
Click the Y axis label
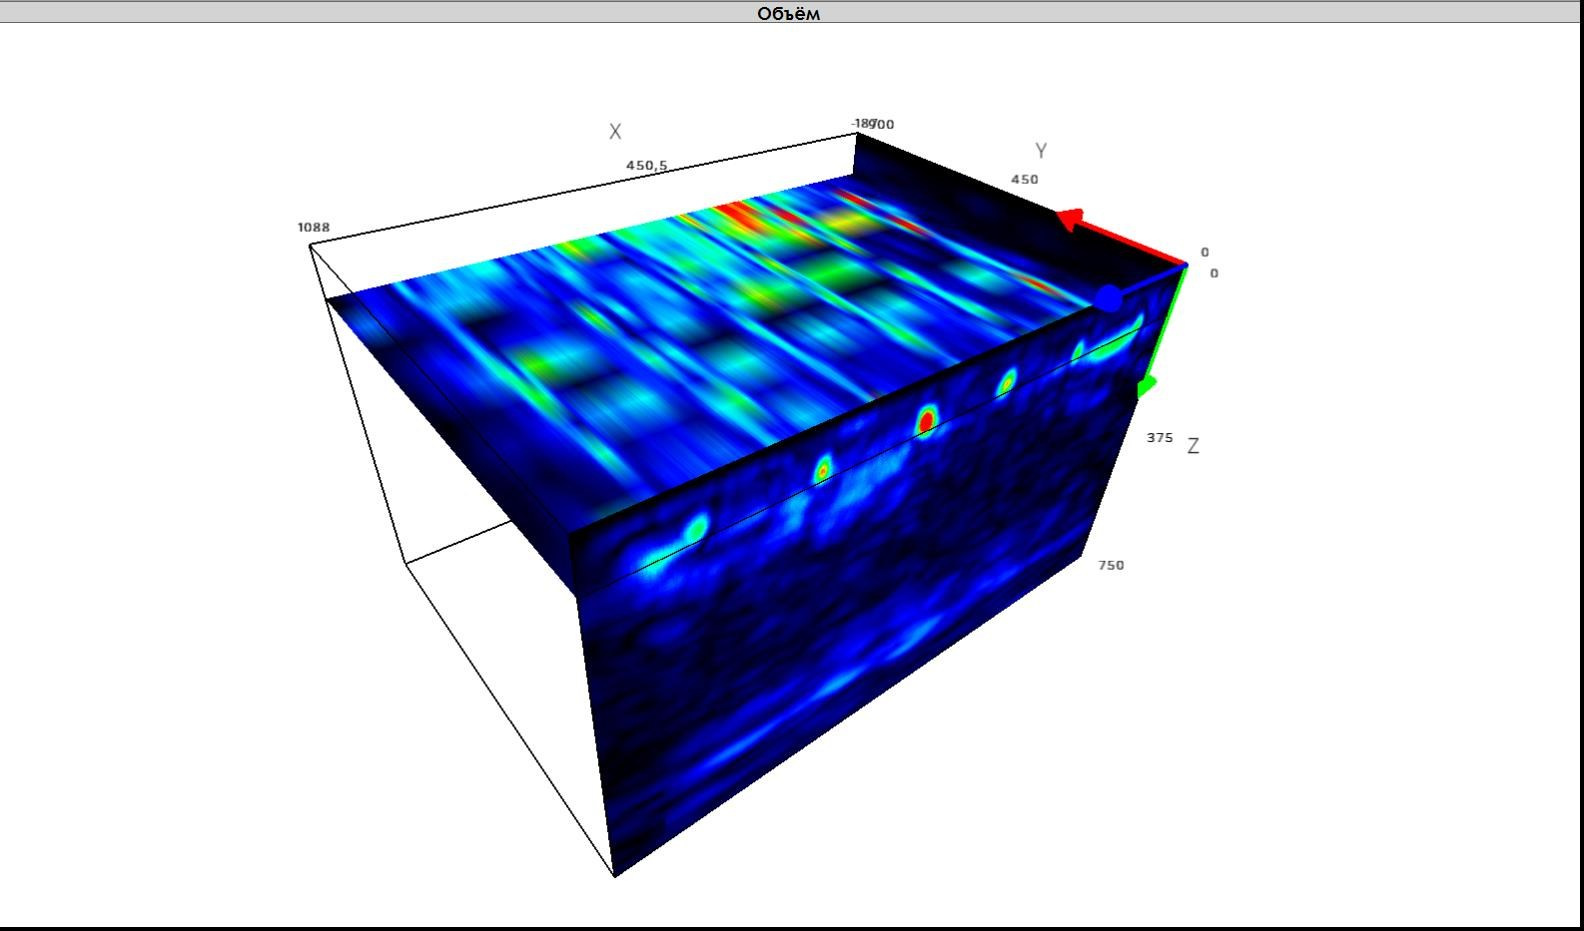pyautogui.click(x=1041, y=151)
